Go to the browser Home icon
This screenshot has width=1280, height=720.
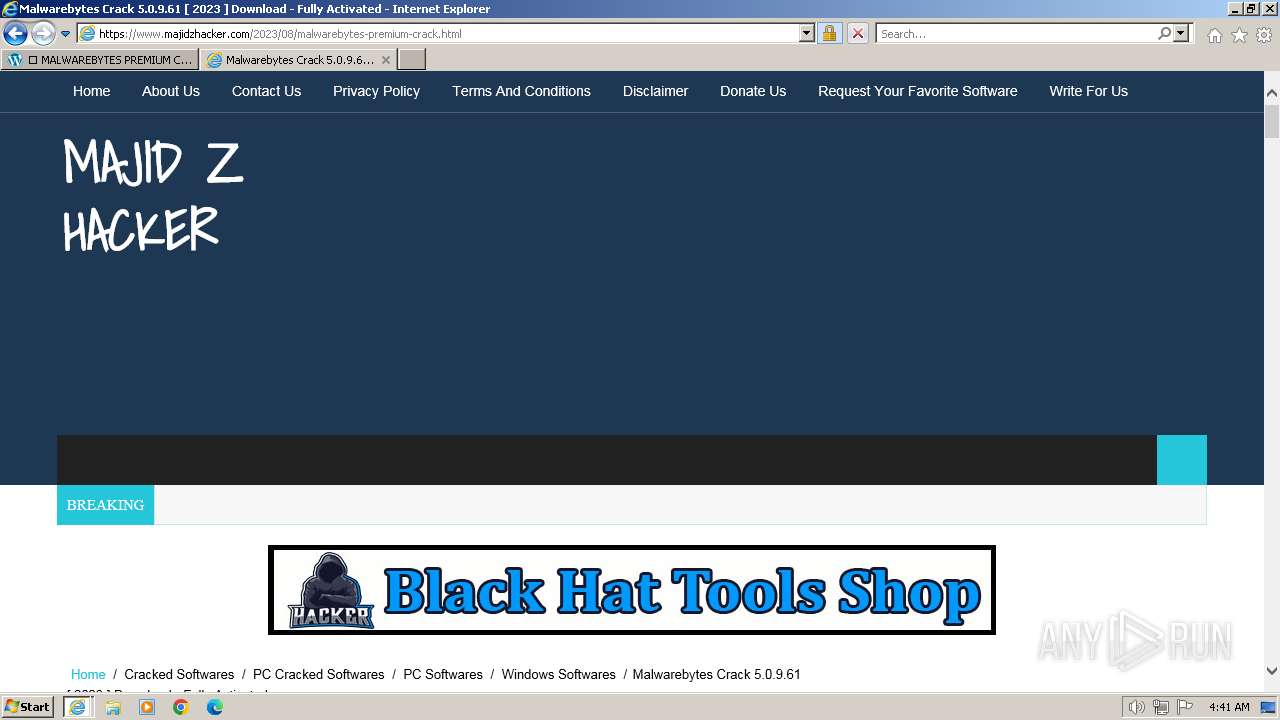(x=1214, y=35)
